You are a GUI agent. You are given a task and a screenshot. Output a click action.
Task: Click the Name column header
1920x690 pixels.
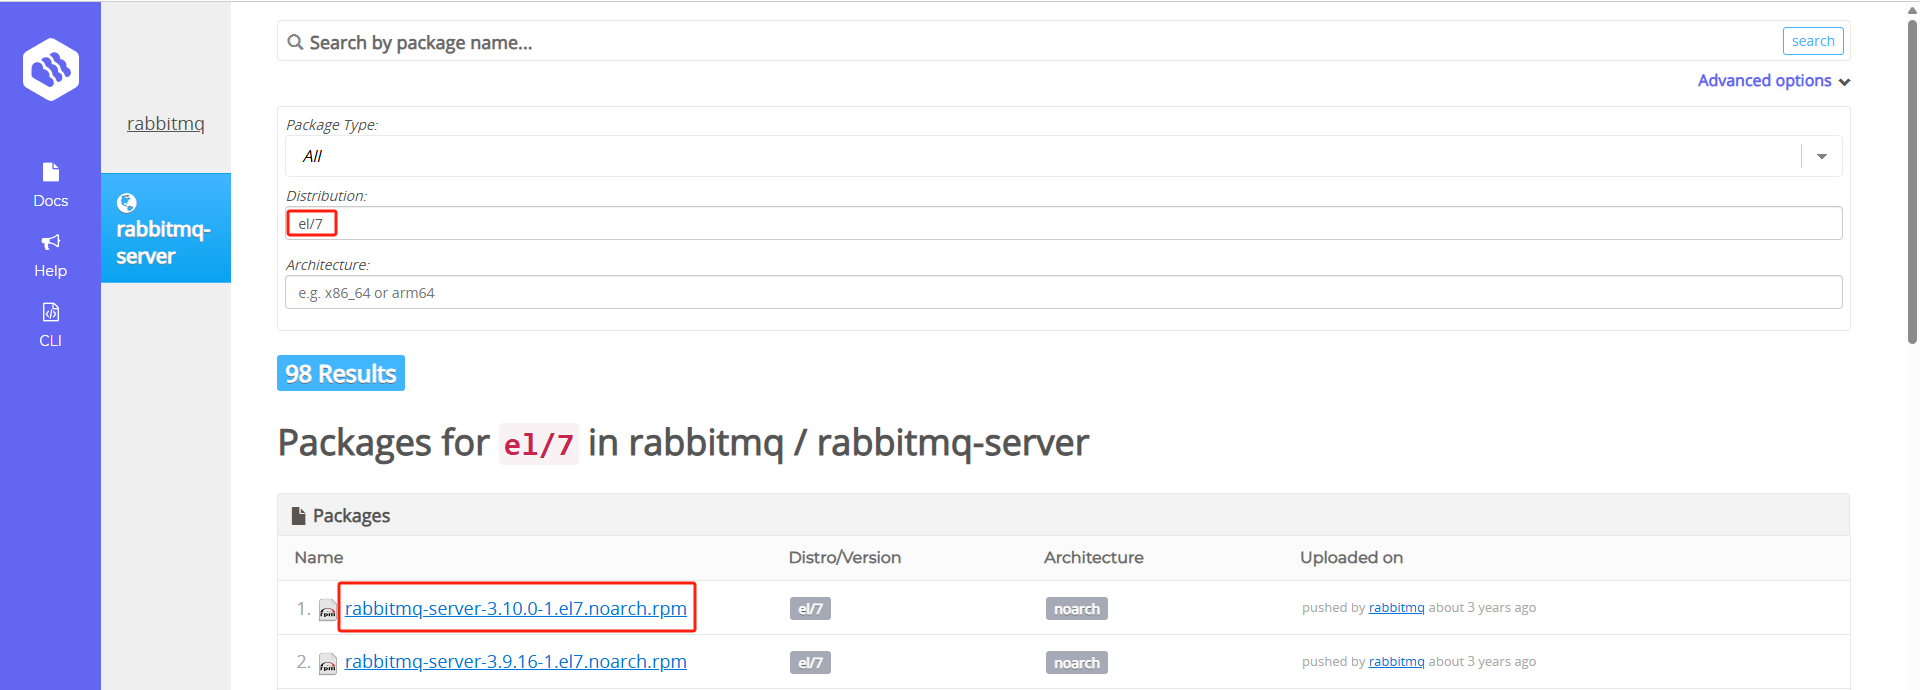click(x=319, y=558)
